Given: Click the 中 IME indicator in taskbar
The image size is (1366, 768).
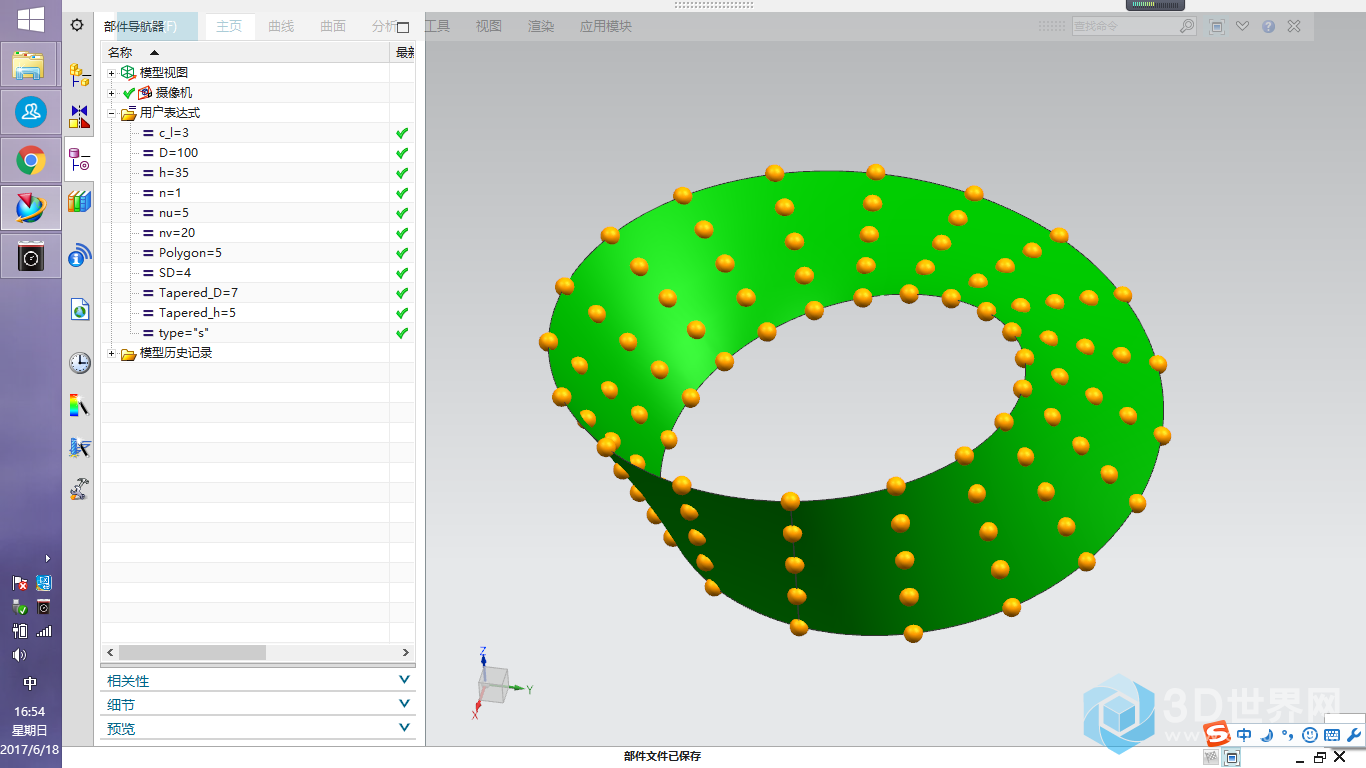Looking at the screenshot, I should pyautogui.click(x=30, y=683).
